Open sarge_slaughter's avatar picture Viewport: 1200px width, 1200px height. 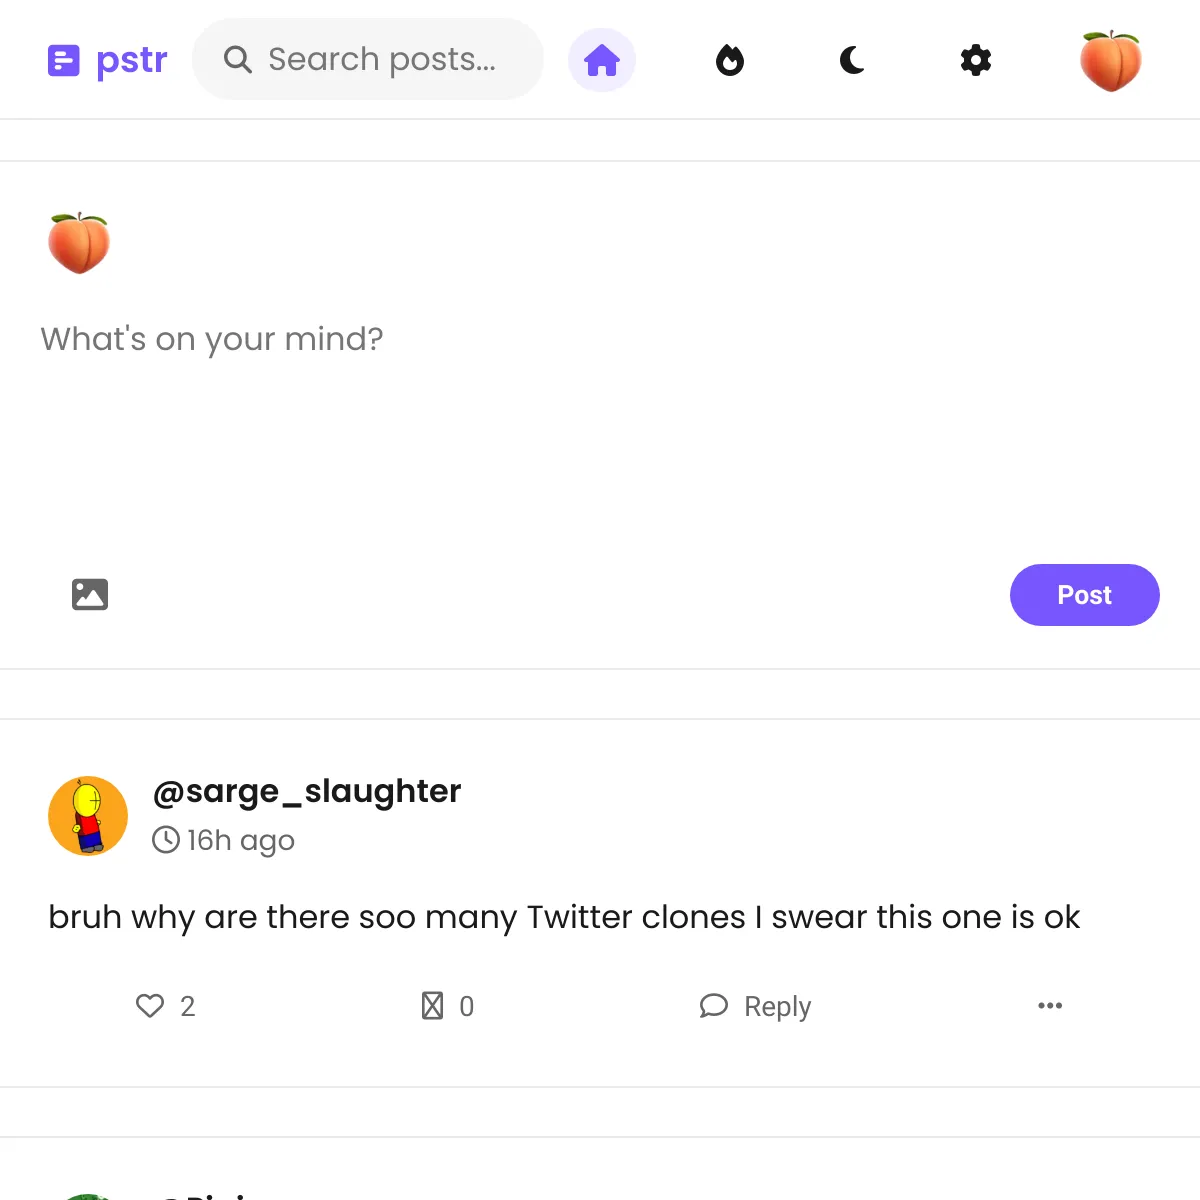click(88, 816)
